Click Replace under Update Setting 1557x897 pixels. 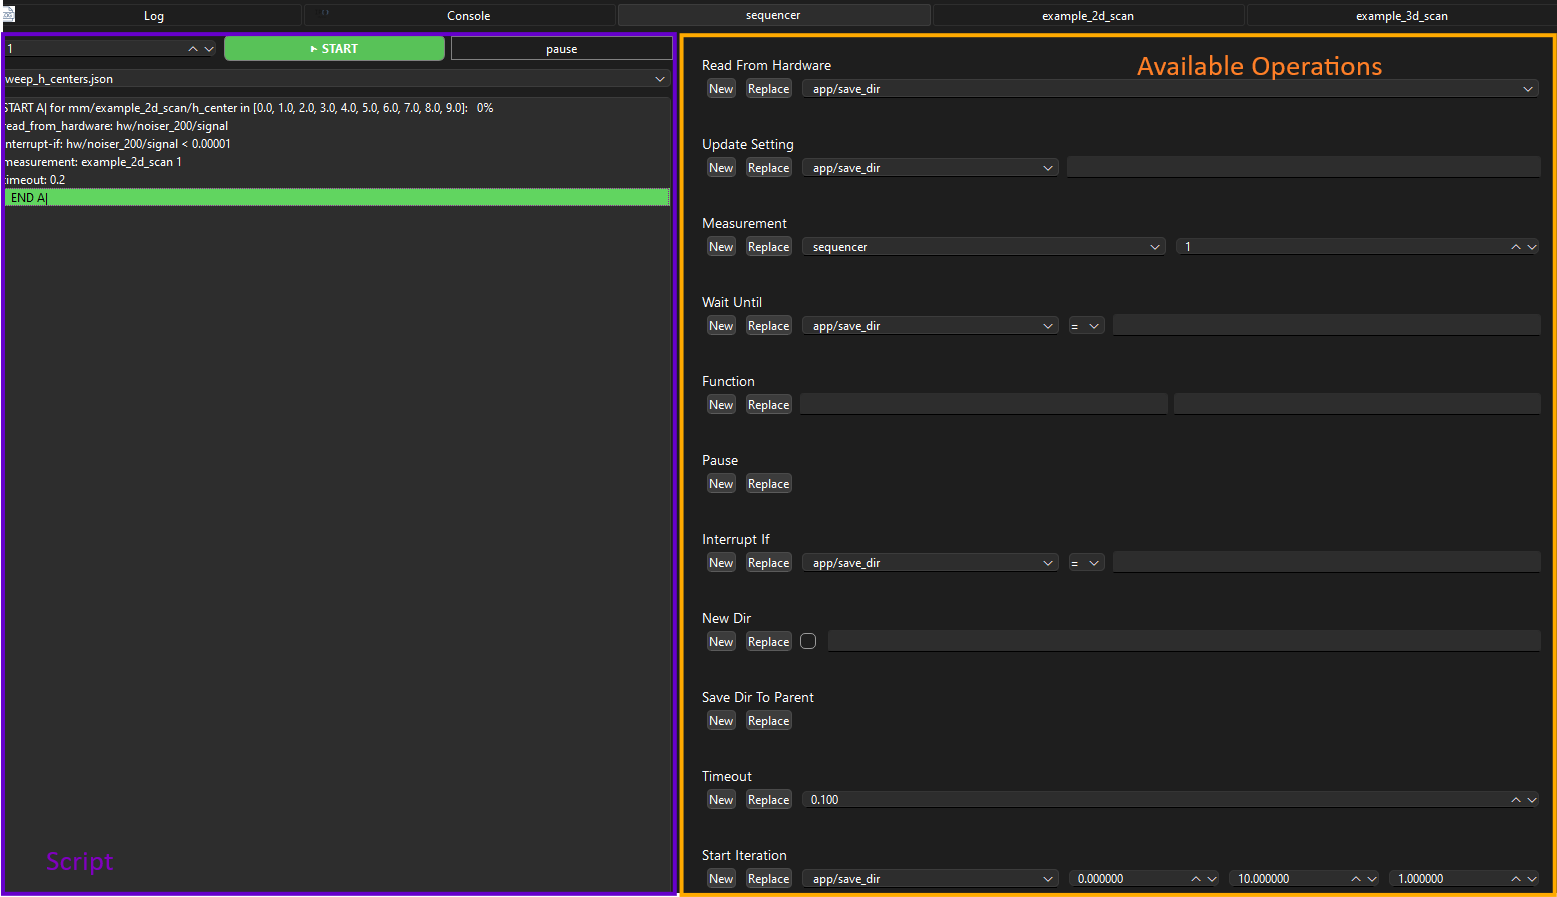tap(768, 168)
